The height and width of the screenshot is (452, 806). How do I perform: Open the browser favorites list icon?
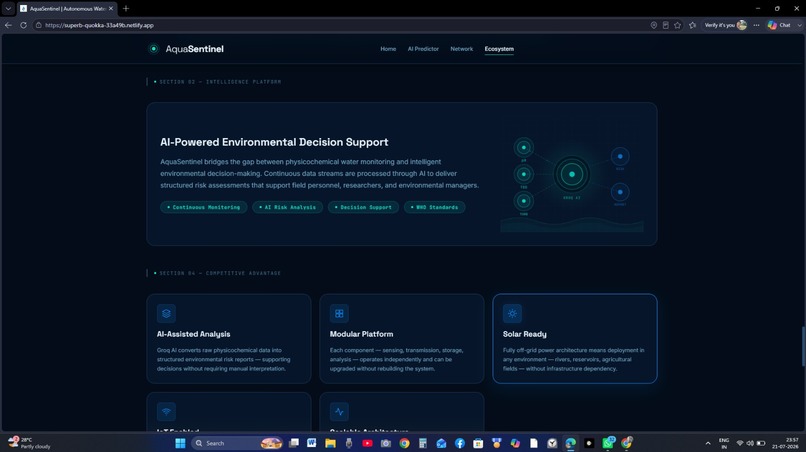(x=692, y=25)
